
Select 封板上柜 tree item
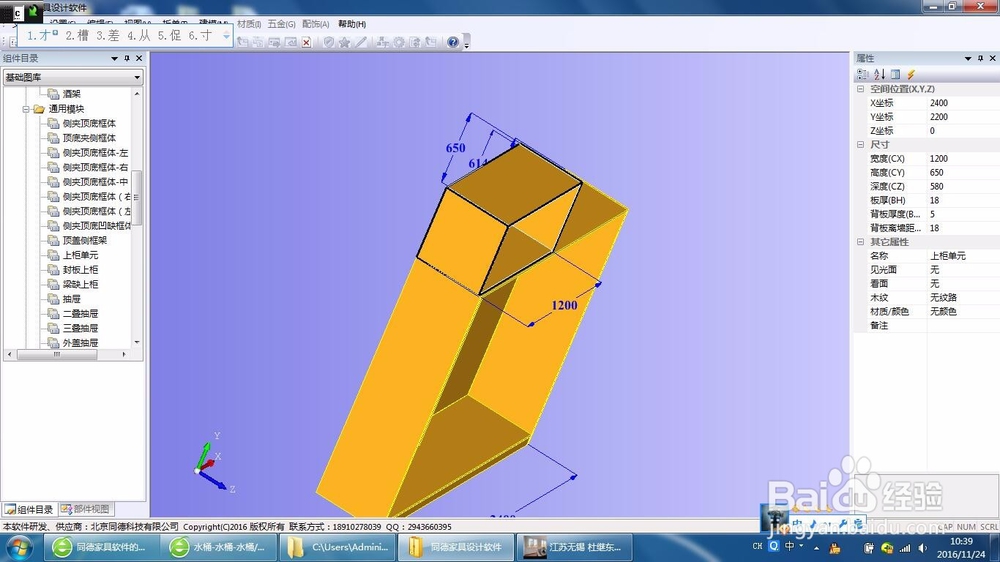click(80, 270)
